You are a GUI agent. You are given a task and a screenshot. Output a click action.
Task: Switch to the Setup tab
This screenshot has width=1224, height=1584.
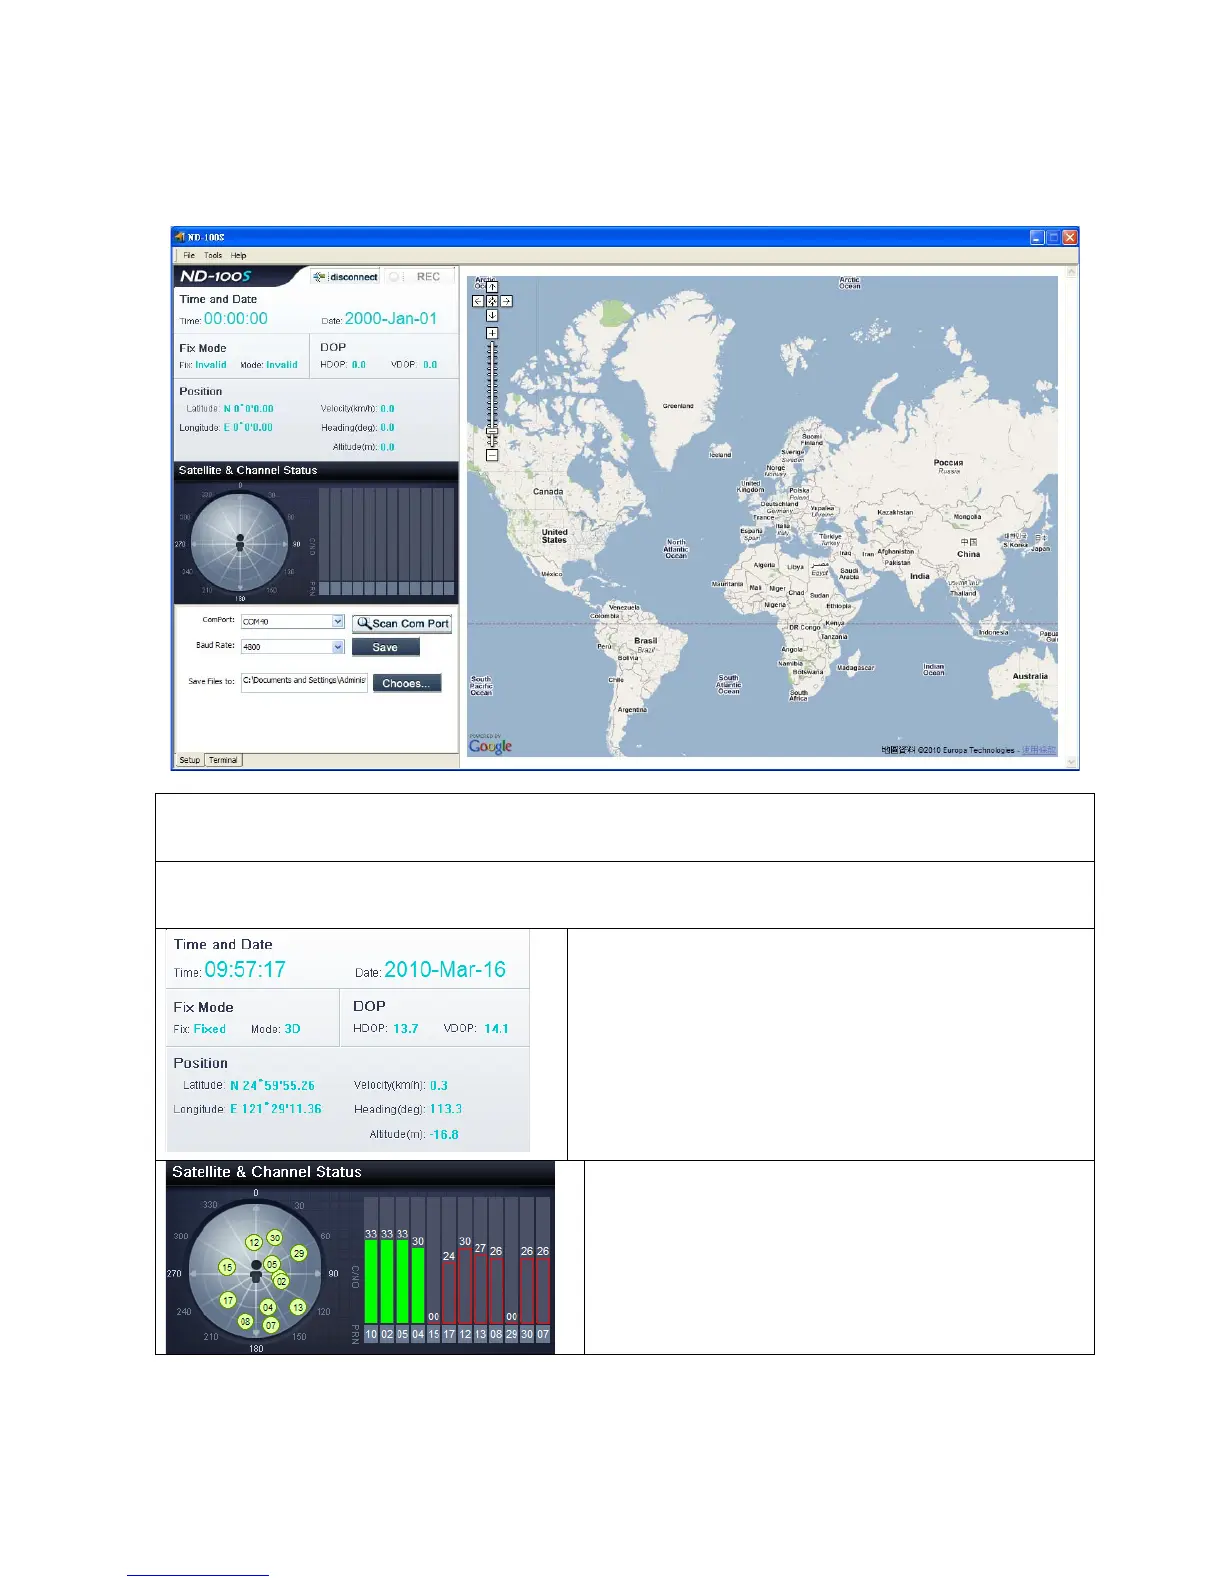(189, 760)
